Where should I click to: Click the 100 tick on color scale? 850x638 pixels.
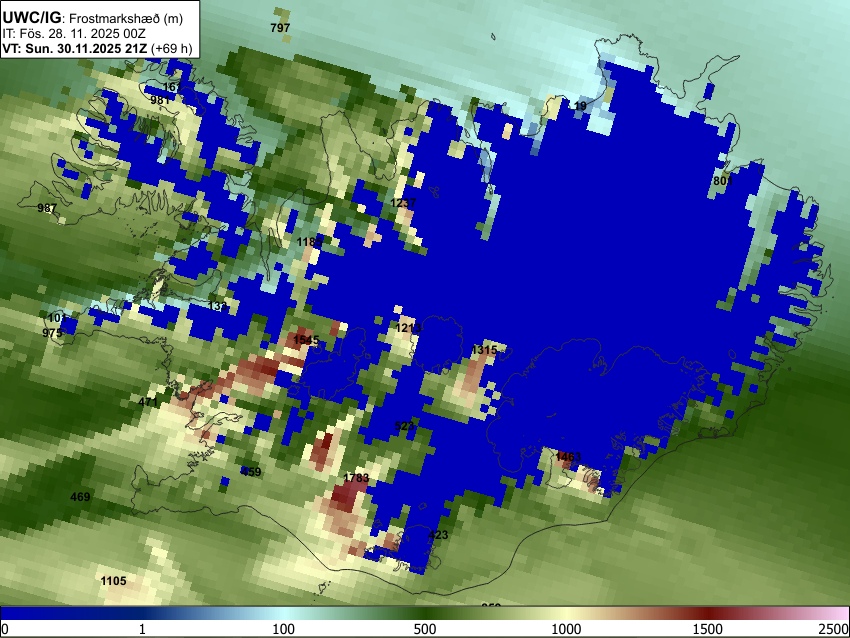pyautogui.click(x=284, y=629)
